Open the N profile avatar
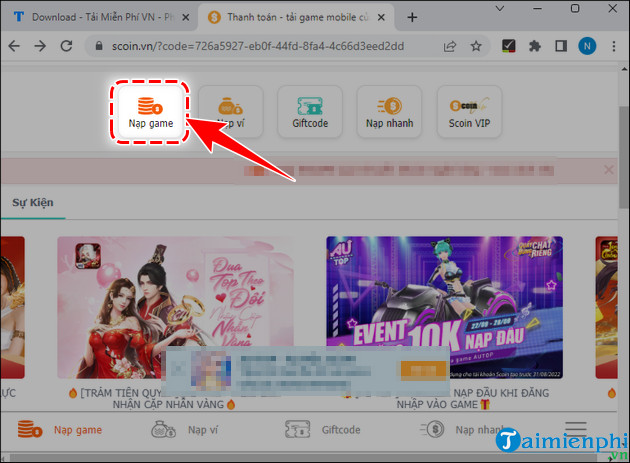This screenshot has width=630, height=463. pos(587,46)
